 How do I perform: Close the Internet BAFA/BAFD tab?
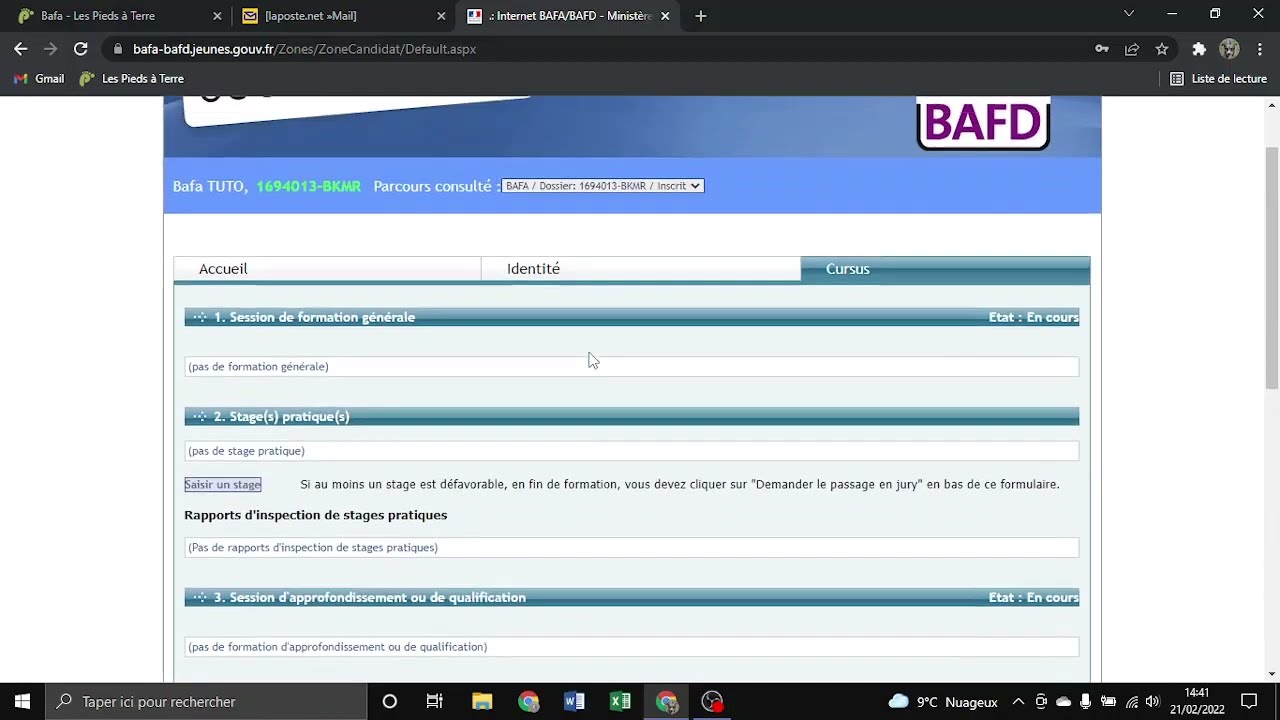[665, 16]
